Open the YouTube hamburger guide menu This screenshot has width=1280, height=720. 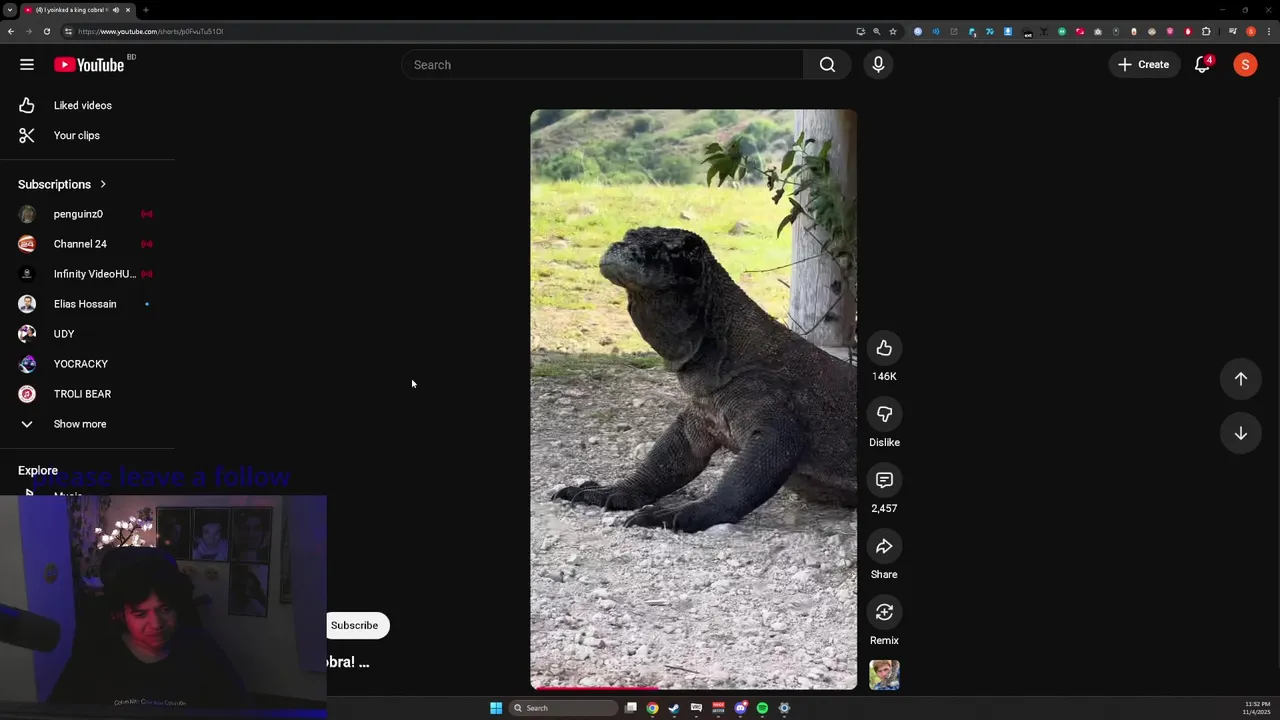tap(27, 65)
